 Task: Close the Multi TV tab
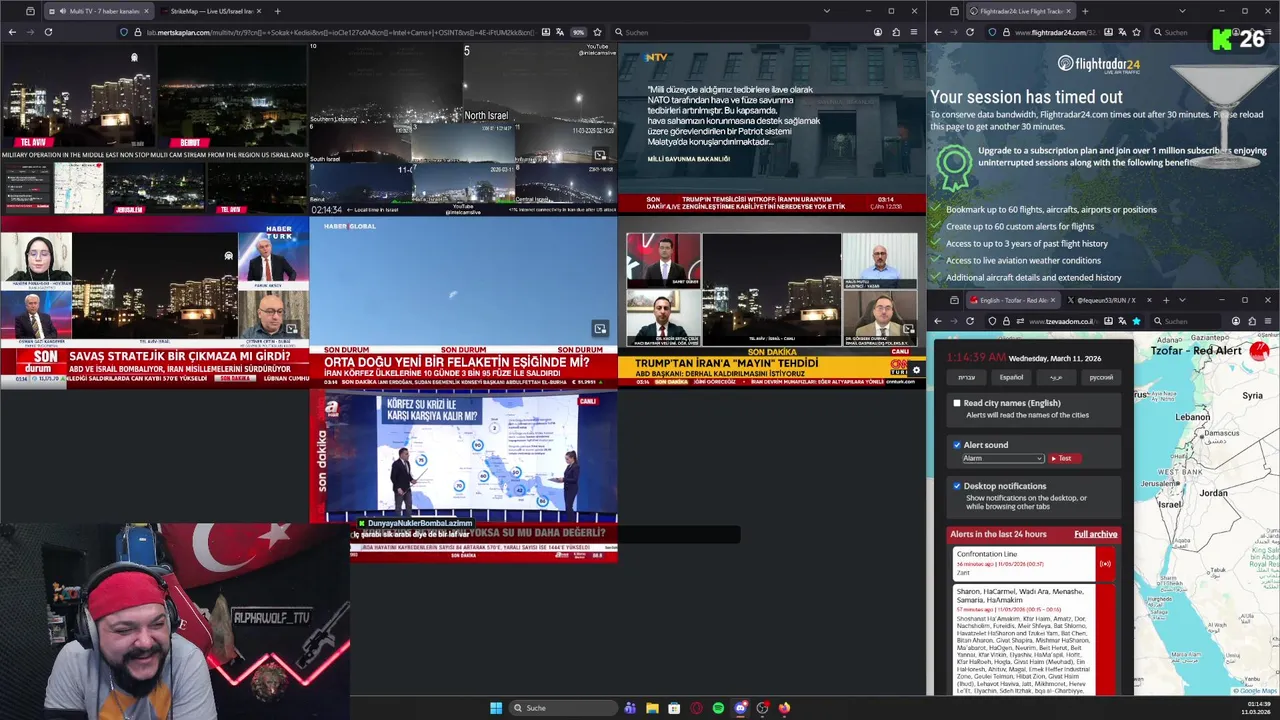coord(146,11)
